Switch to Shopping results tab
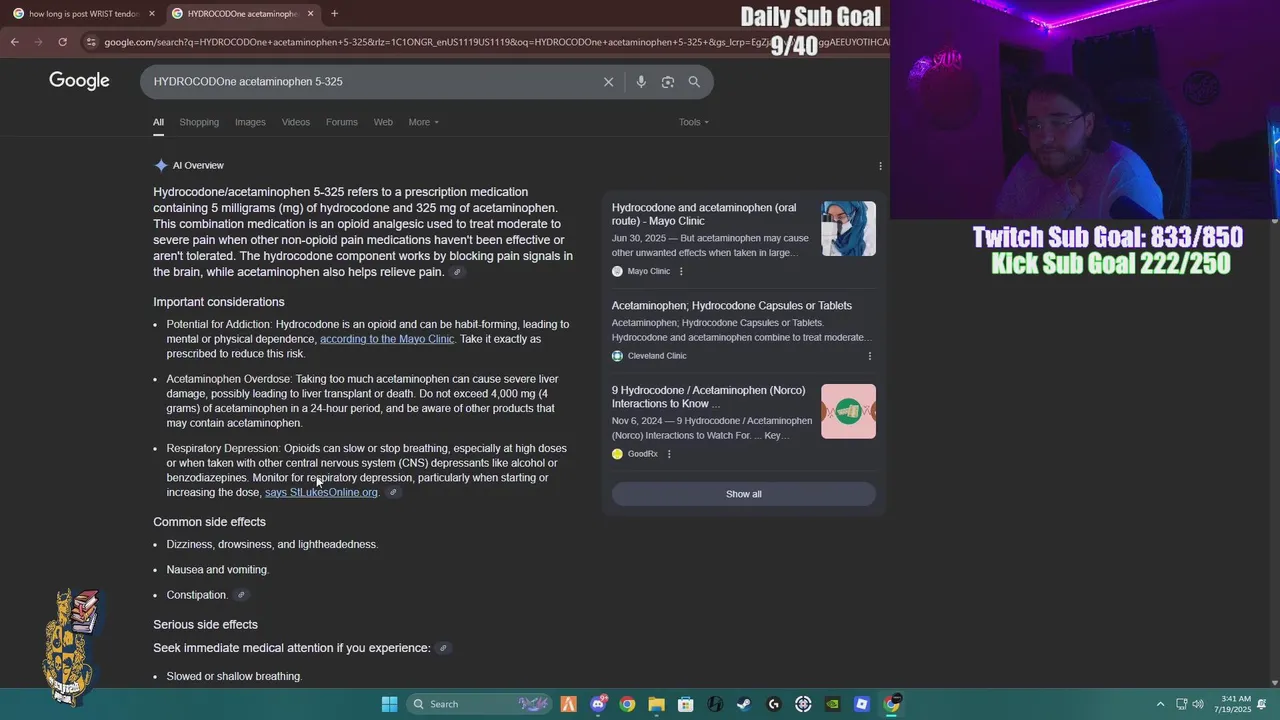Viewport: 1280px width, 720px height. pos(199,122)
